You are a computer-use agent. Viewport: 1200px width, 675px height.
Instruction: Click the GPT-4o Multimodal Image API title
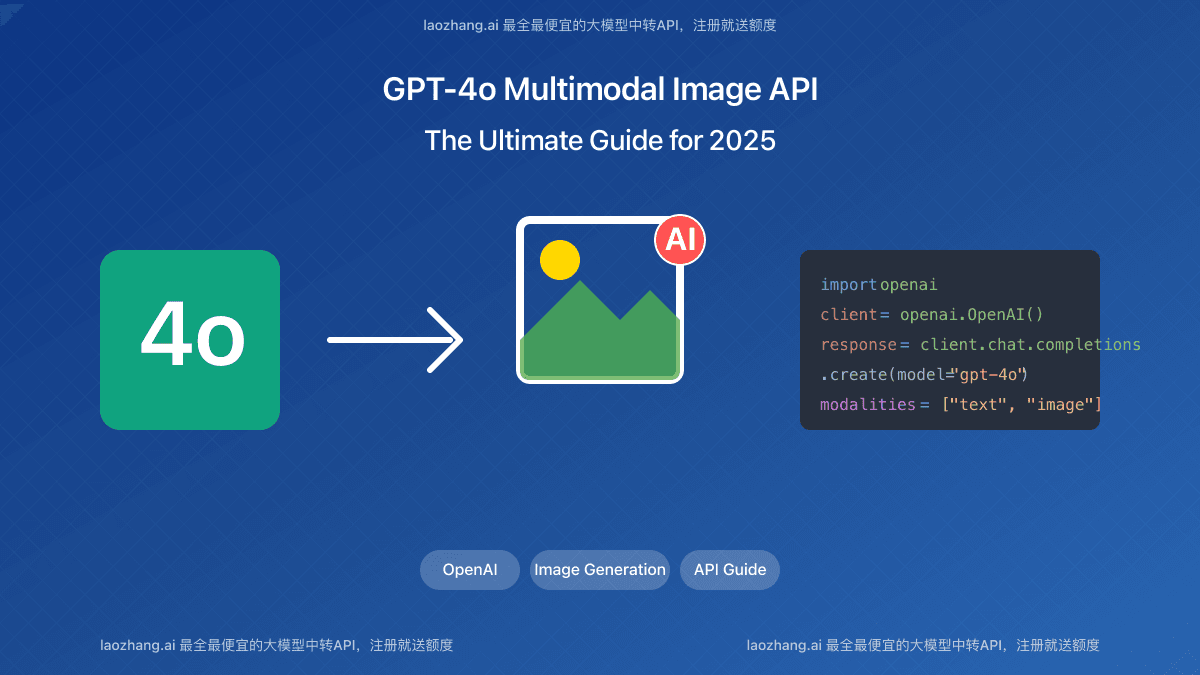[x=600, y=89]
